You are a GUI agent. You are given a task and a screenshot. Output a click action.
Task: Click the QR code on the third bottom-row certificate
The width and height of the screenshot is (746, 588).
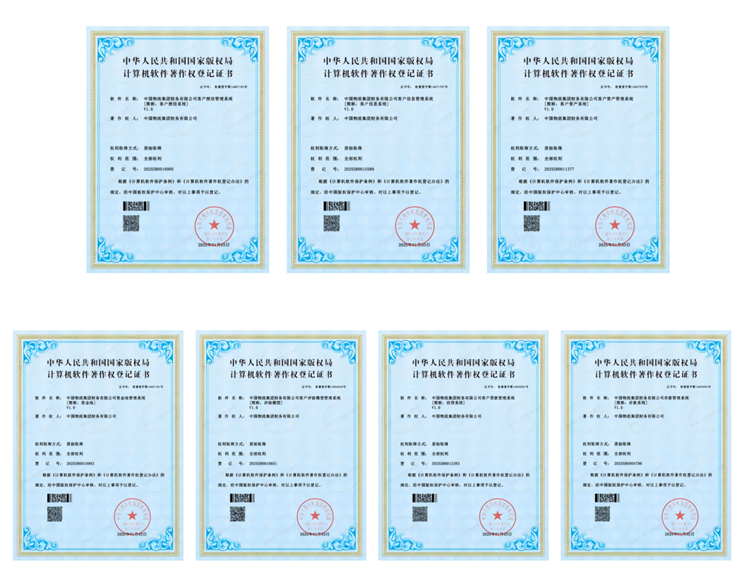[x=419, y=513]
